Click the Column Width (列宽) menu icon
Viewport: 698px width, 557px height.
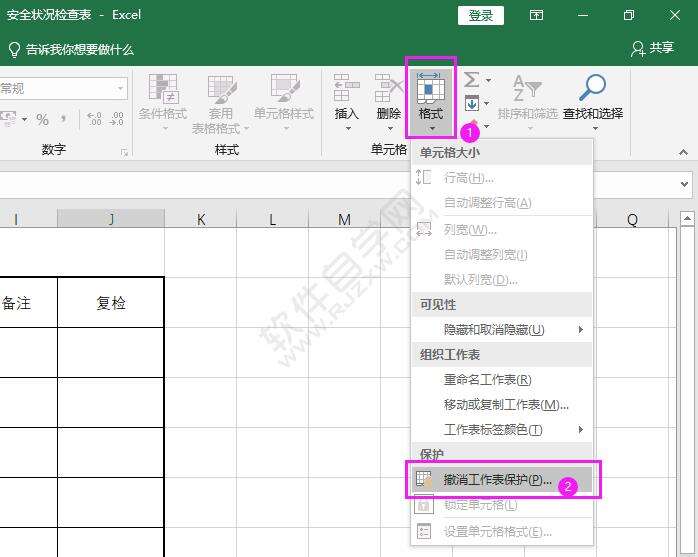click(423, 229)
